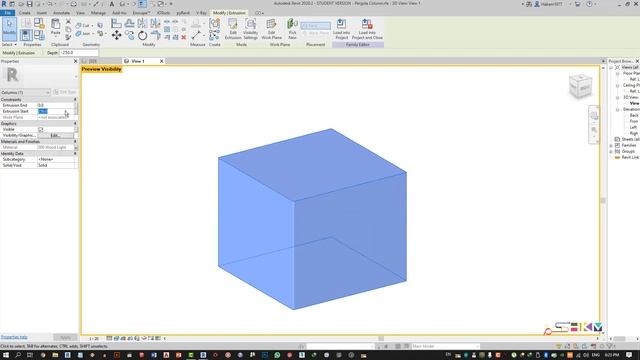Click the Align tool icon in Modify panel
The width and height of the screenshot is (640, 360).
click(x=116, y=24)
